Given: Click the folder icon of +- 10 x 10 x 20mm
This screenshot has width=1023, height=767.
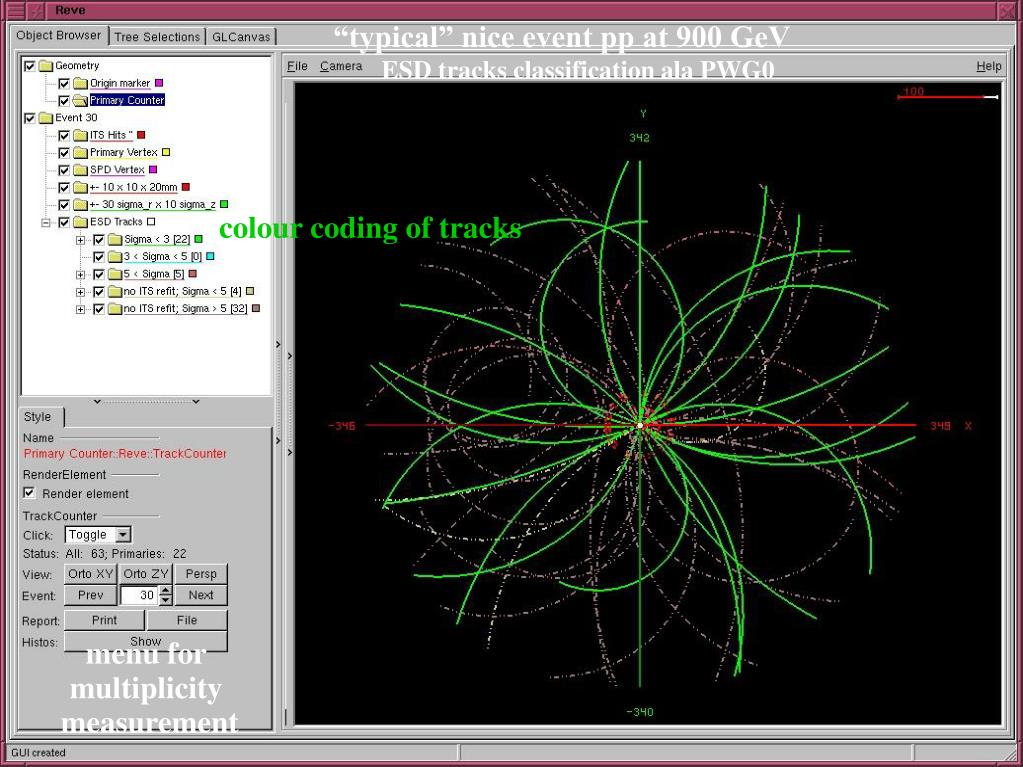Looking at the screenshot, I should pyautogui.click(x=80, y=188).
